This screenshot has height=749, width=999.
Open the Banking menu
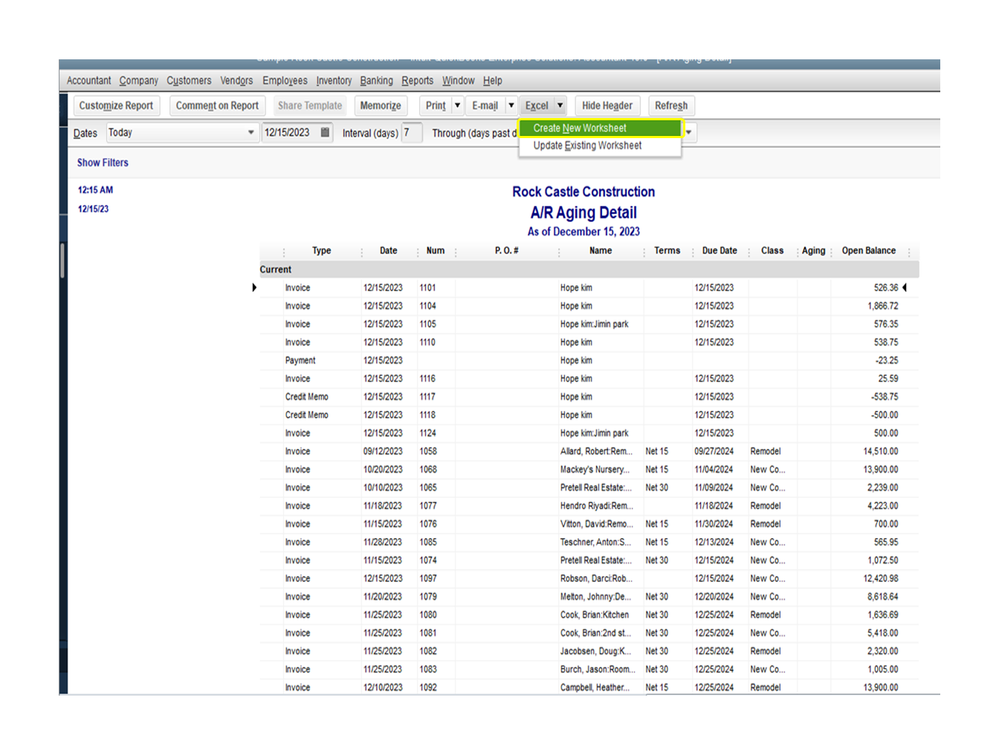pos(377,81)
